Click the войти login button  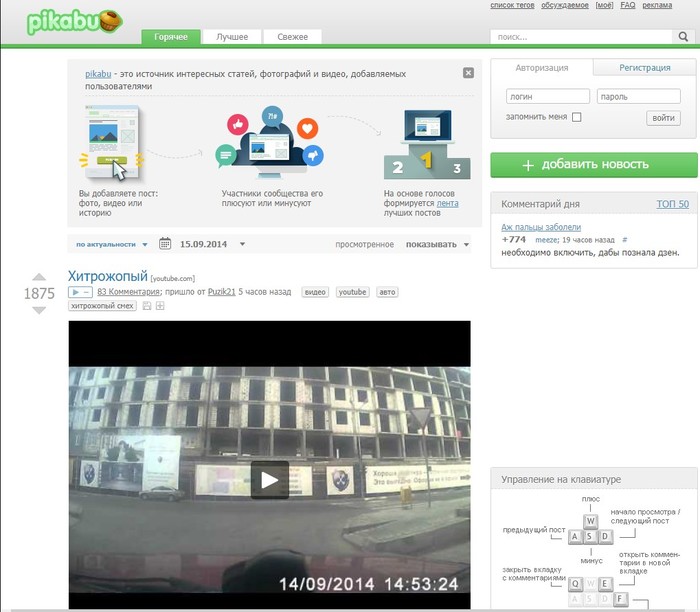pos(663,118)
